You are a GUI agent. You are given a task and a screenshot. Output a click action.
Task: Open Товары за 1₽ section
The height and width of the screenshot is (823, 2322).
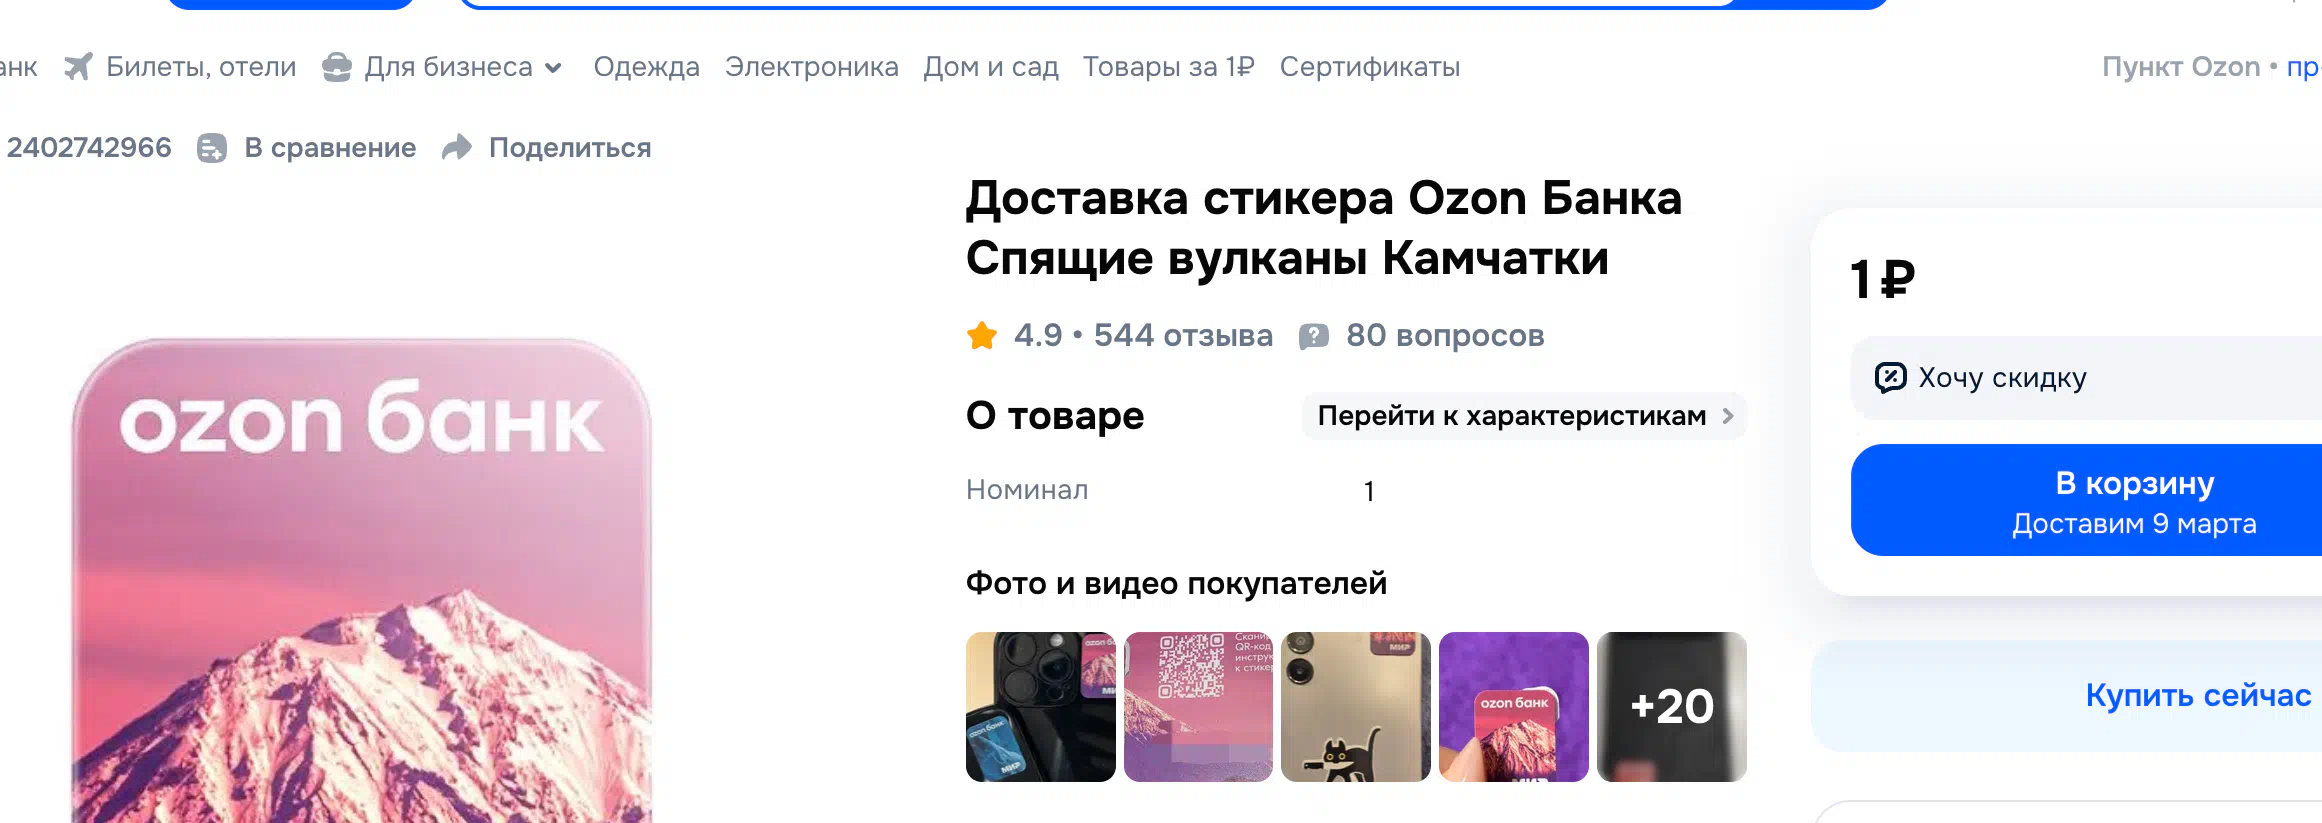pos(1168,67)
